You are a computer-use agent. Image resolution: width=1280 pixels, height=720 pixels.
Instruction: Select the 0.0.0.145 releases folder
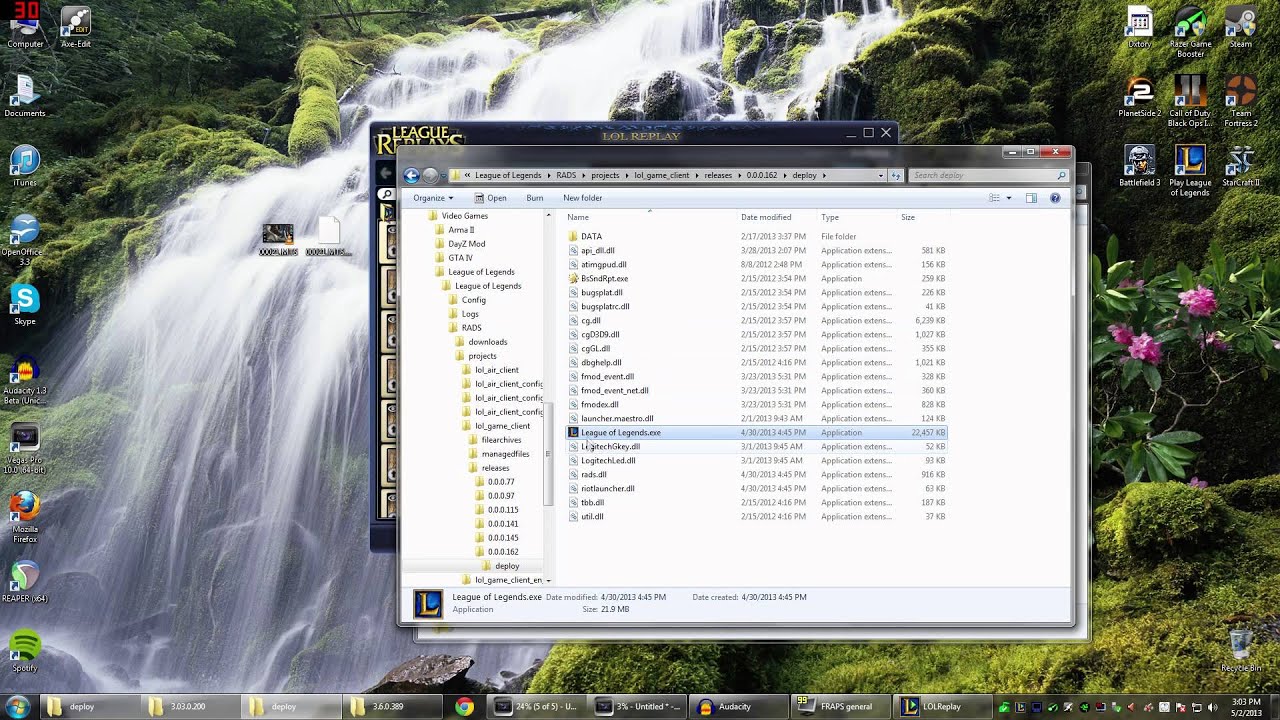coord(503,538)
